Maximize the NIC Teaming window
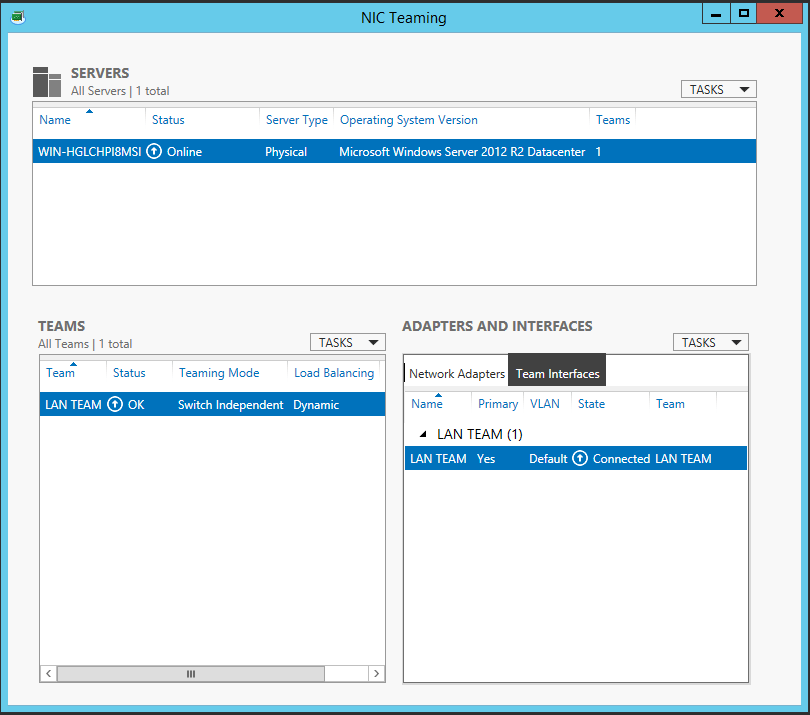 (743, 13)
